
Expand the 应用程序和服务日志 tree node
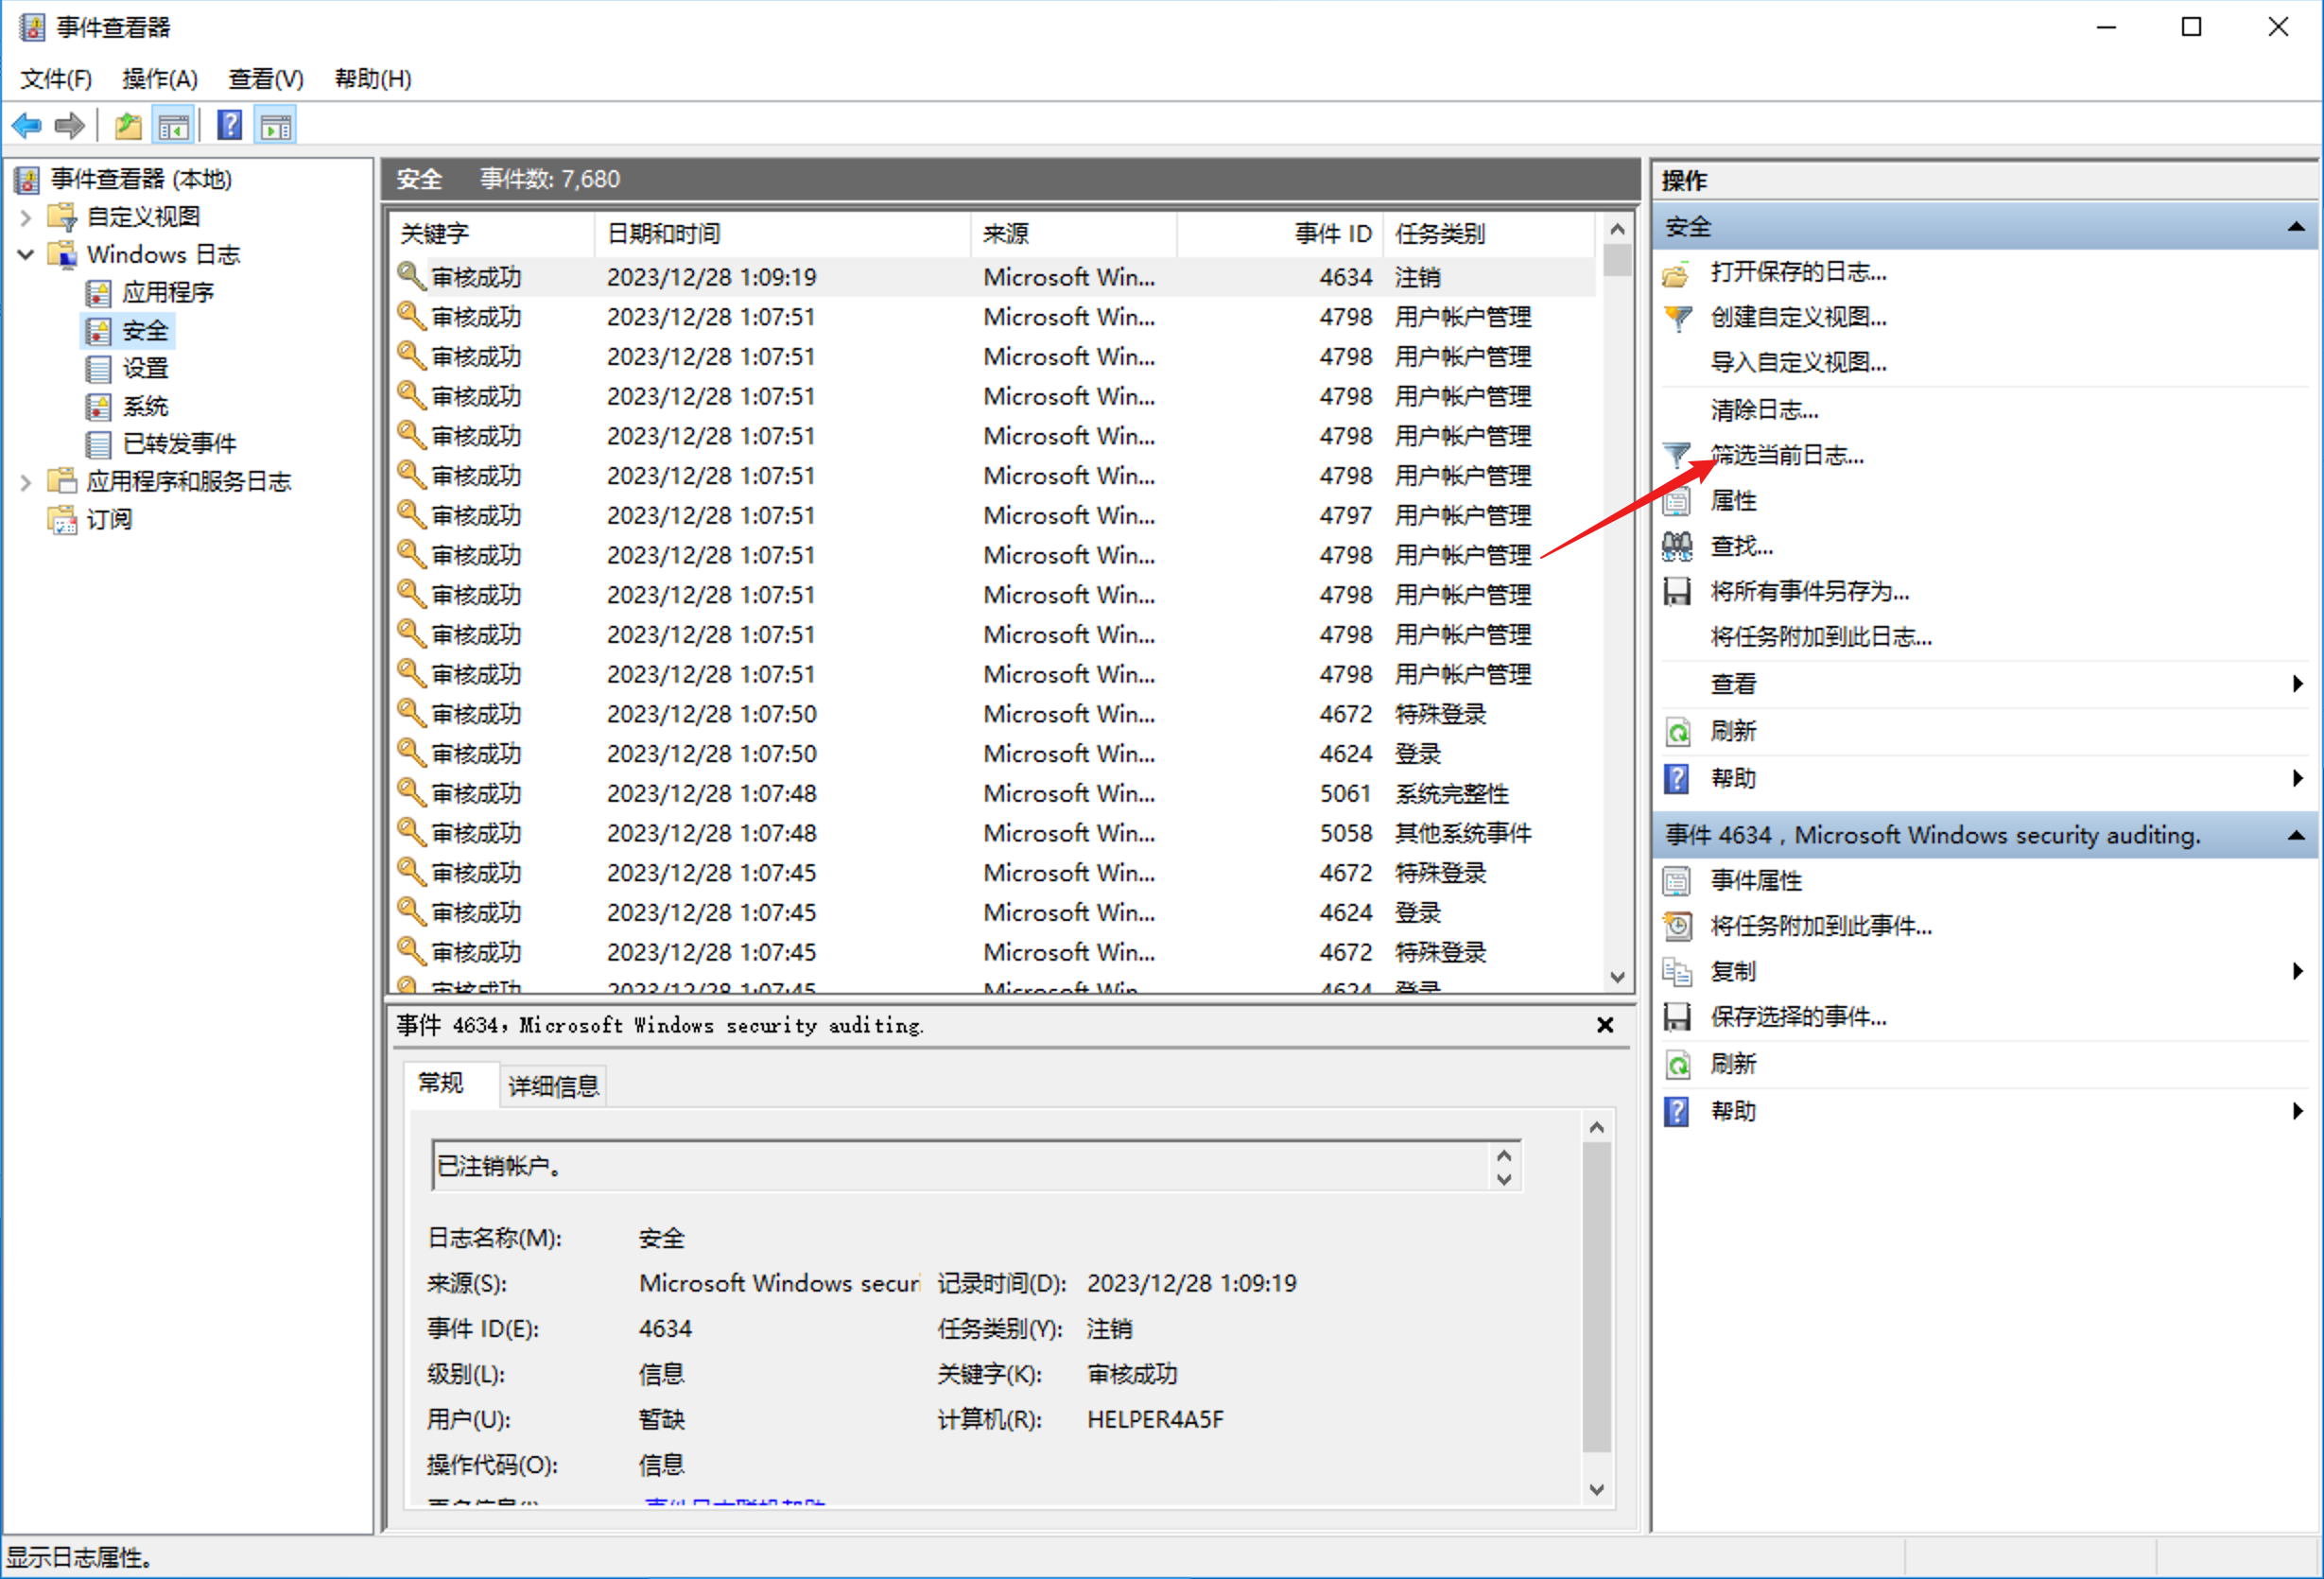[27, 482]
